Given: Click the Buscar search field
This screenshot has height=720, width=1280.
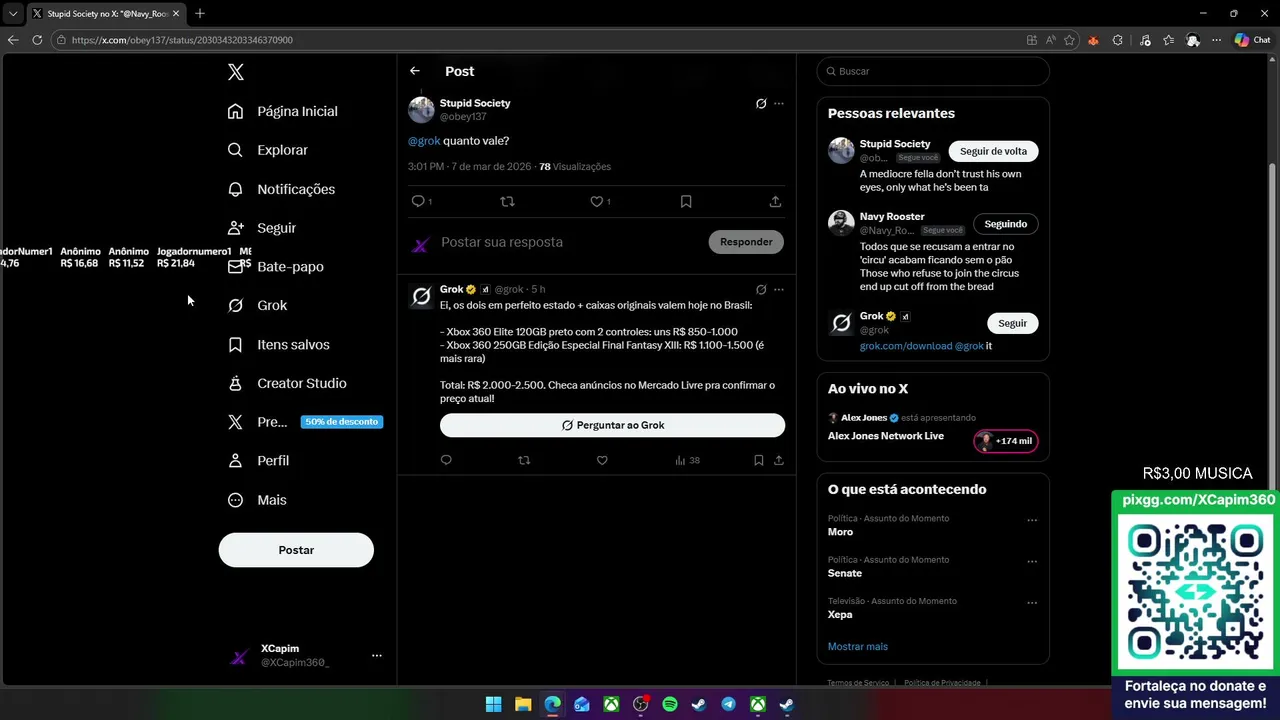Looking at the screenshot, I should coord(933,71).
